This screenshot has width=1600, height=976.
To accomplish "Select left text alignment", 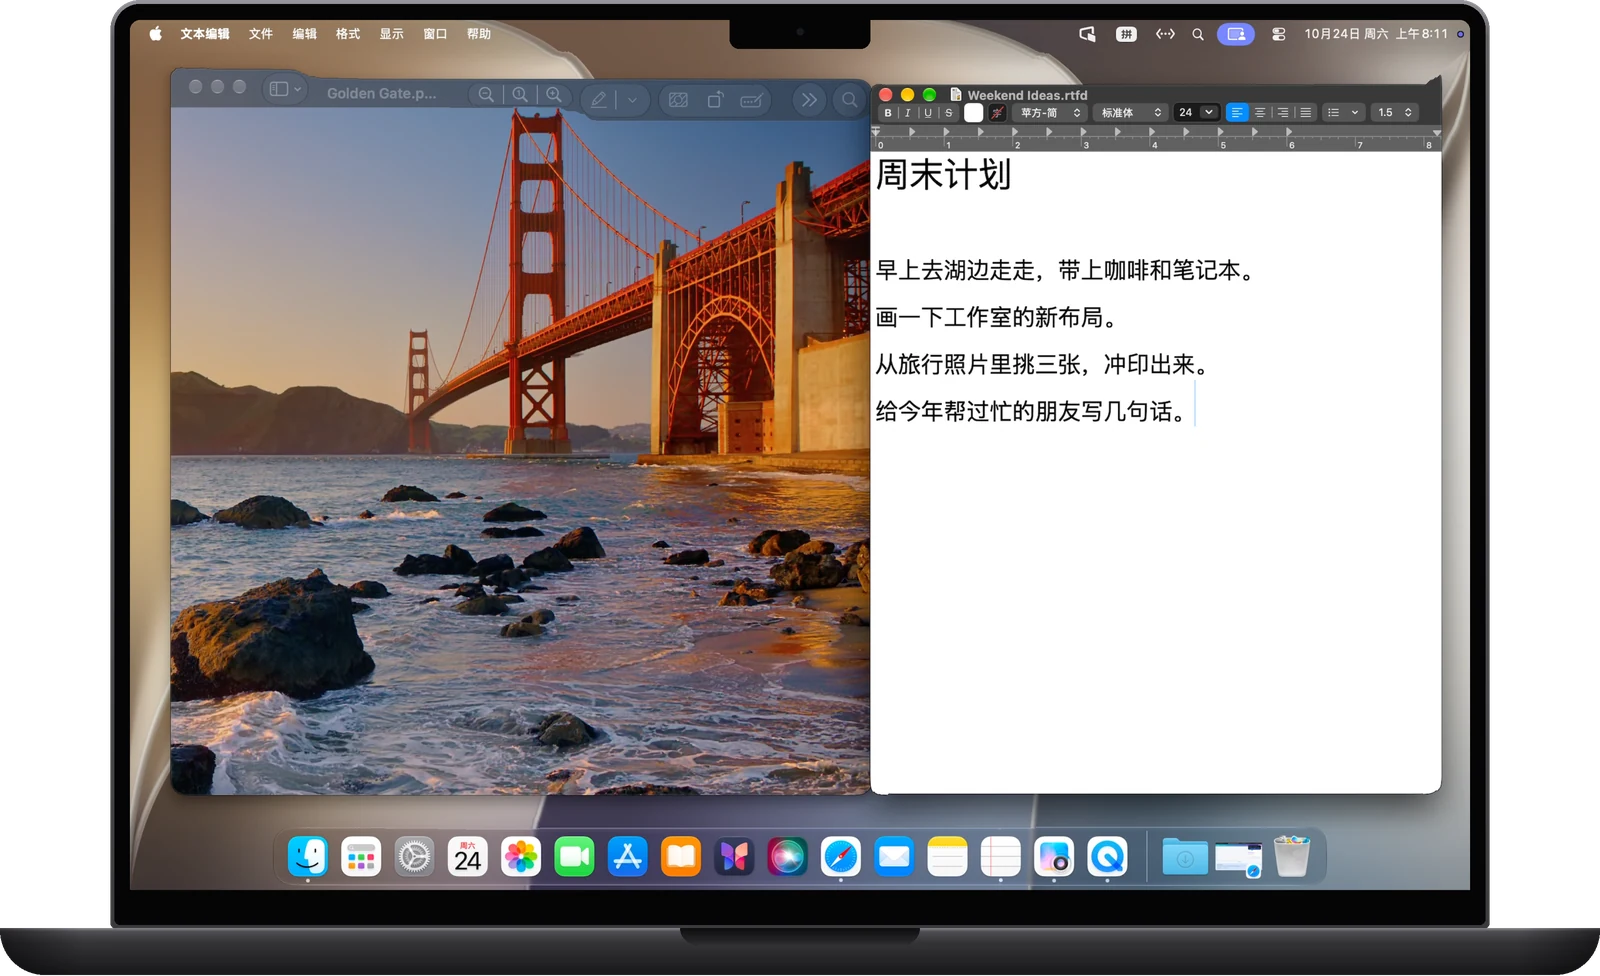I will [1237, 113].
